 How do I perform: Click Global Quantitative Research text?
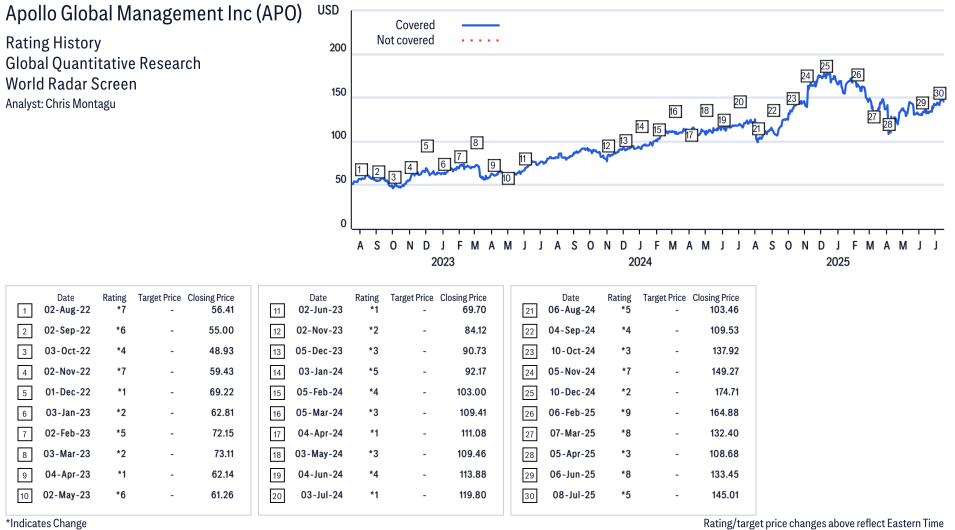(x=103, y=63)
